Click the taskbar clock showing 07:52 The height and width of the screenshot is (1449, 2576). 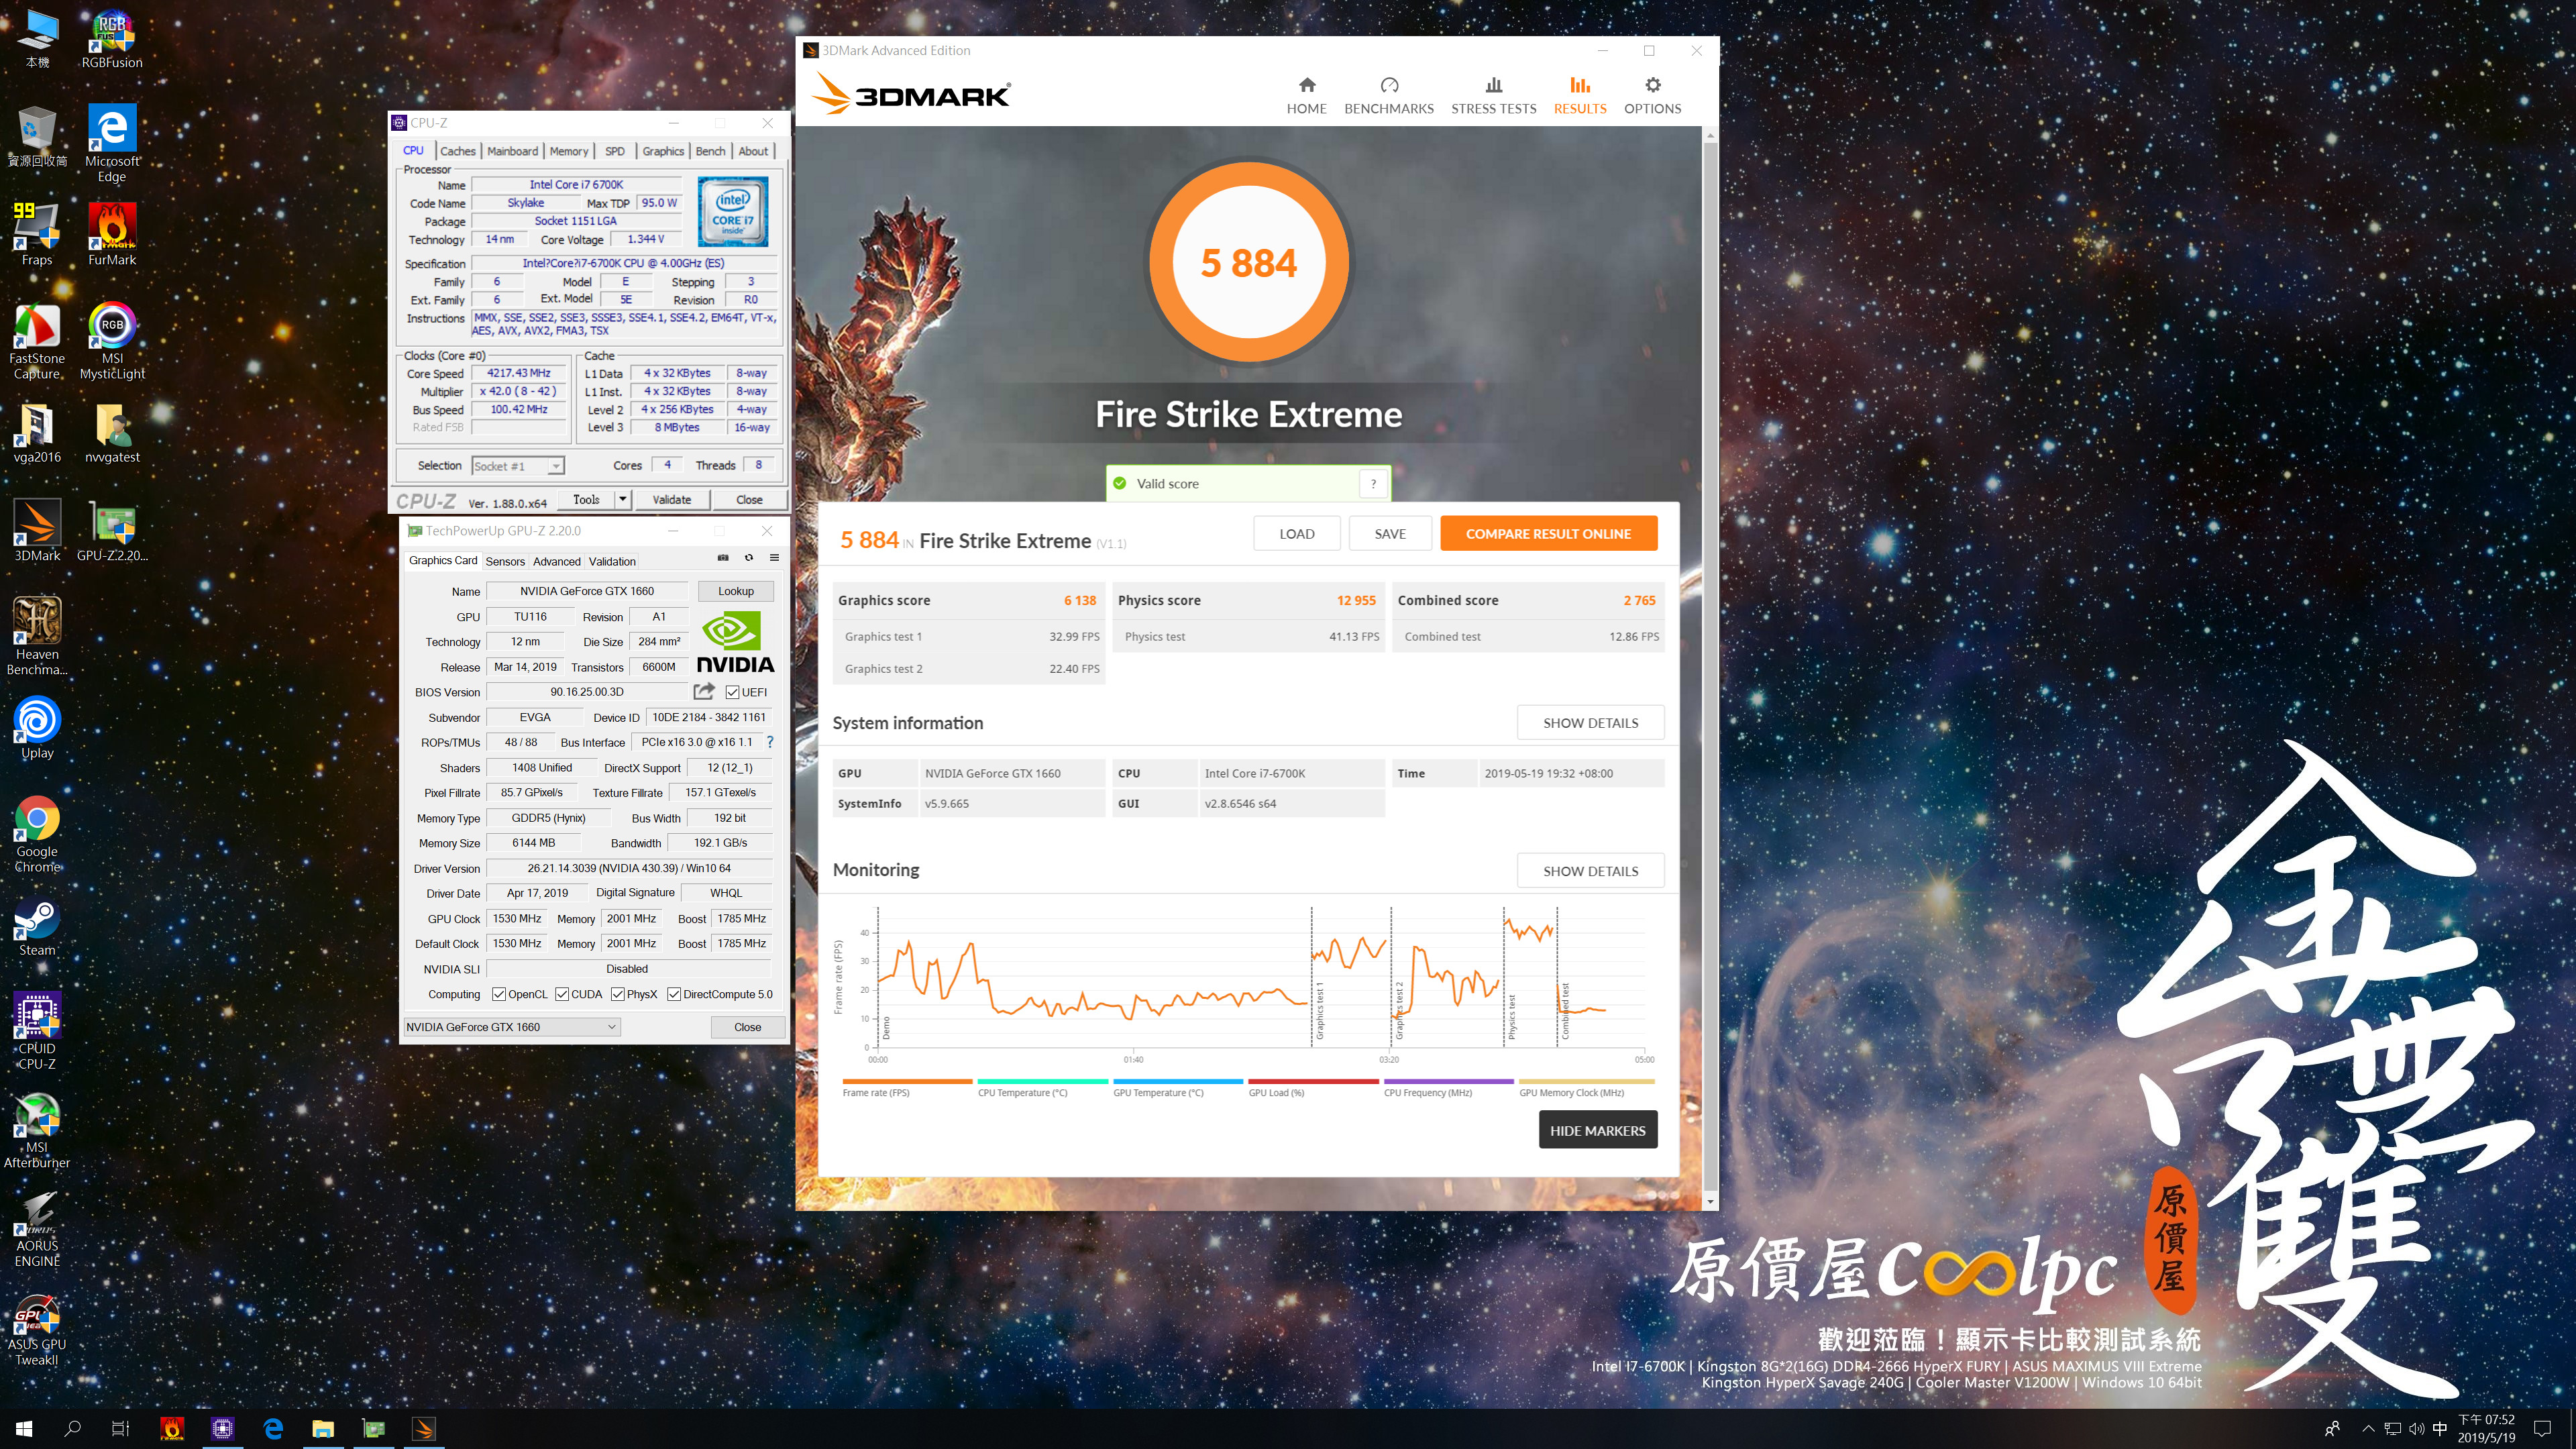coord(2486,1428)
